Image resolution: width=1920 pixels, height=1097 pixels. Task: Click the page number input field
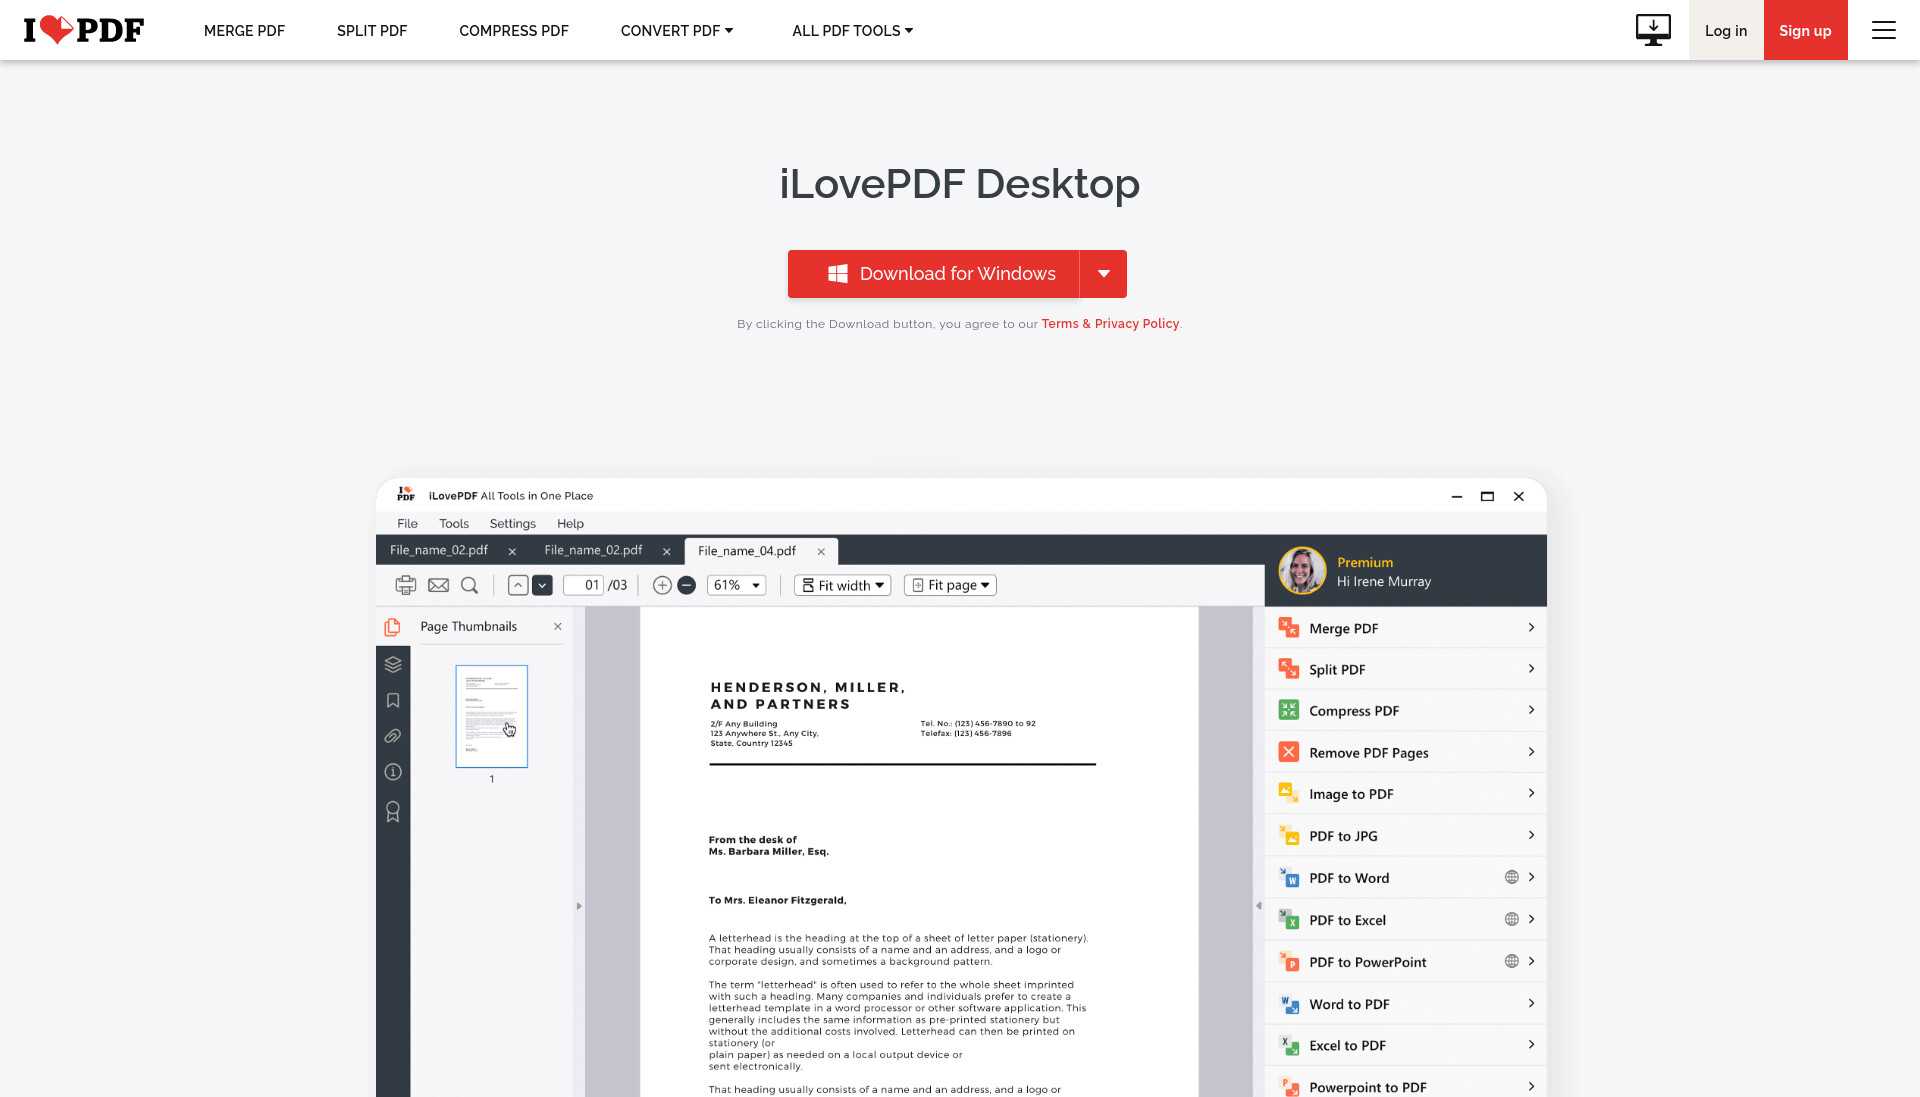pos(583,585)
